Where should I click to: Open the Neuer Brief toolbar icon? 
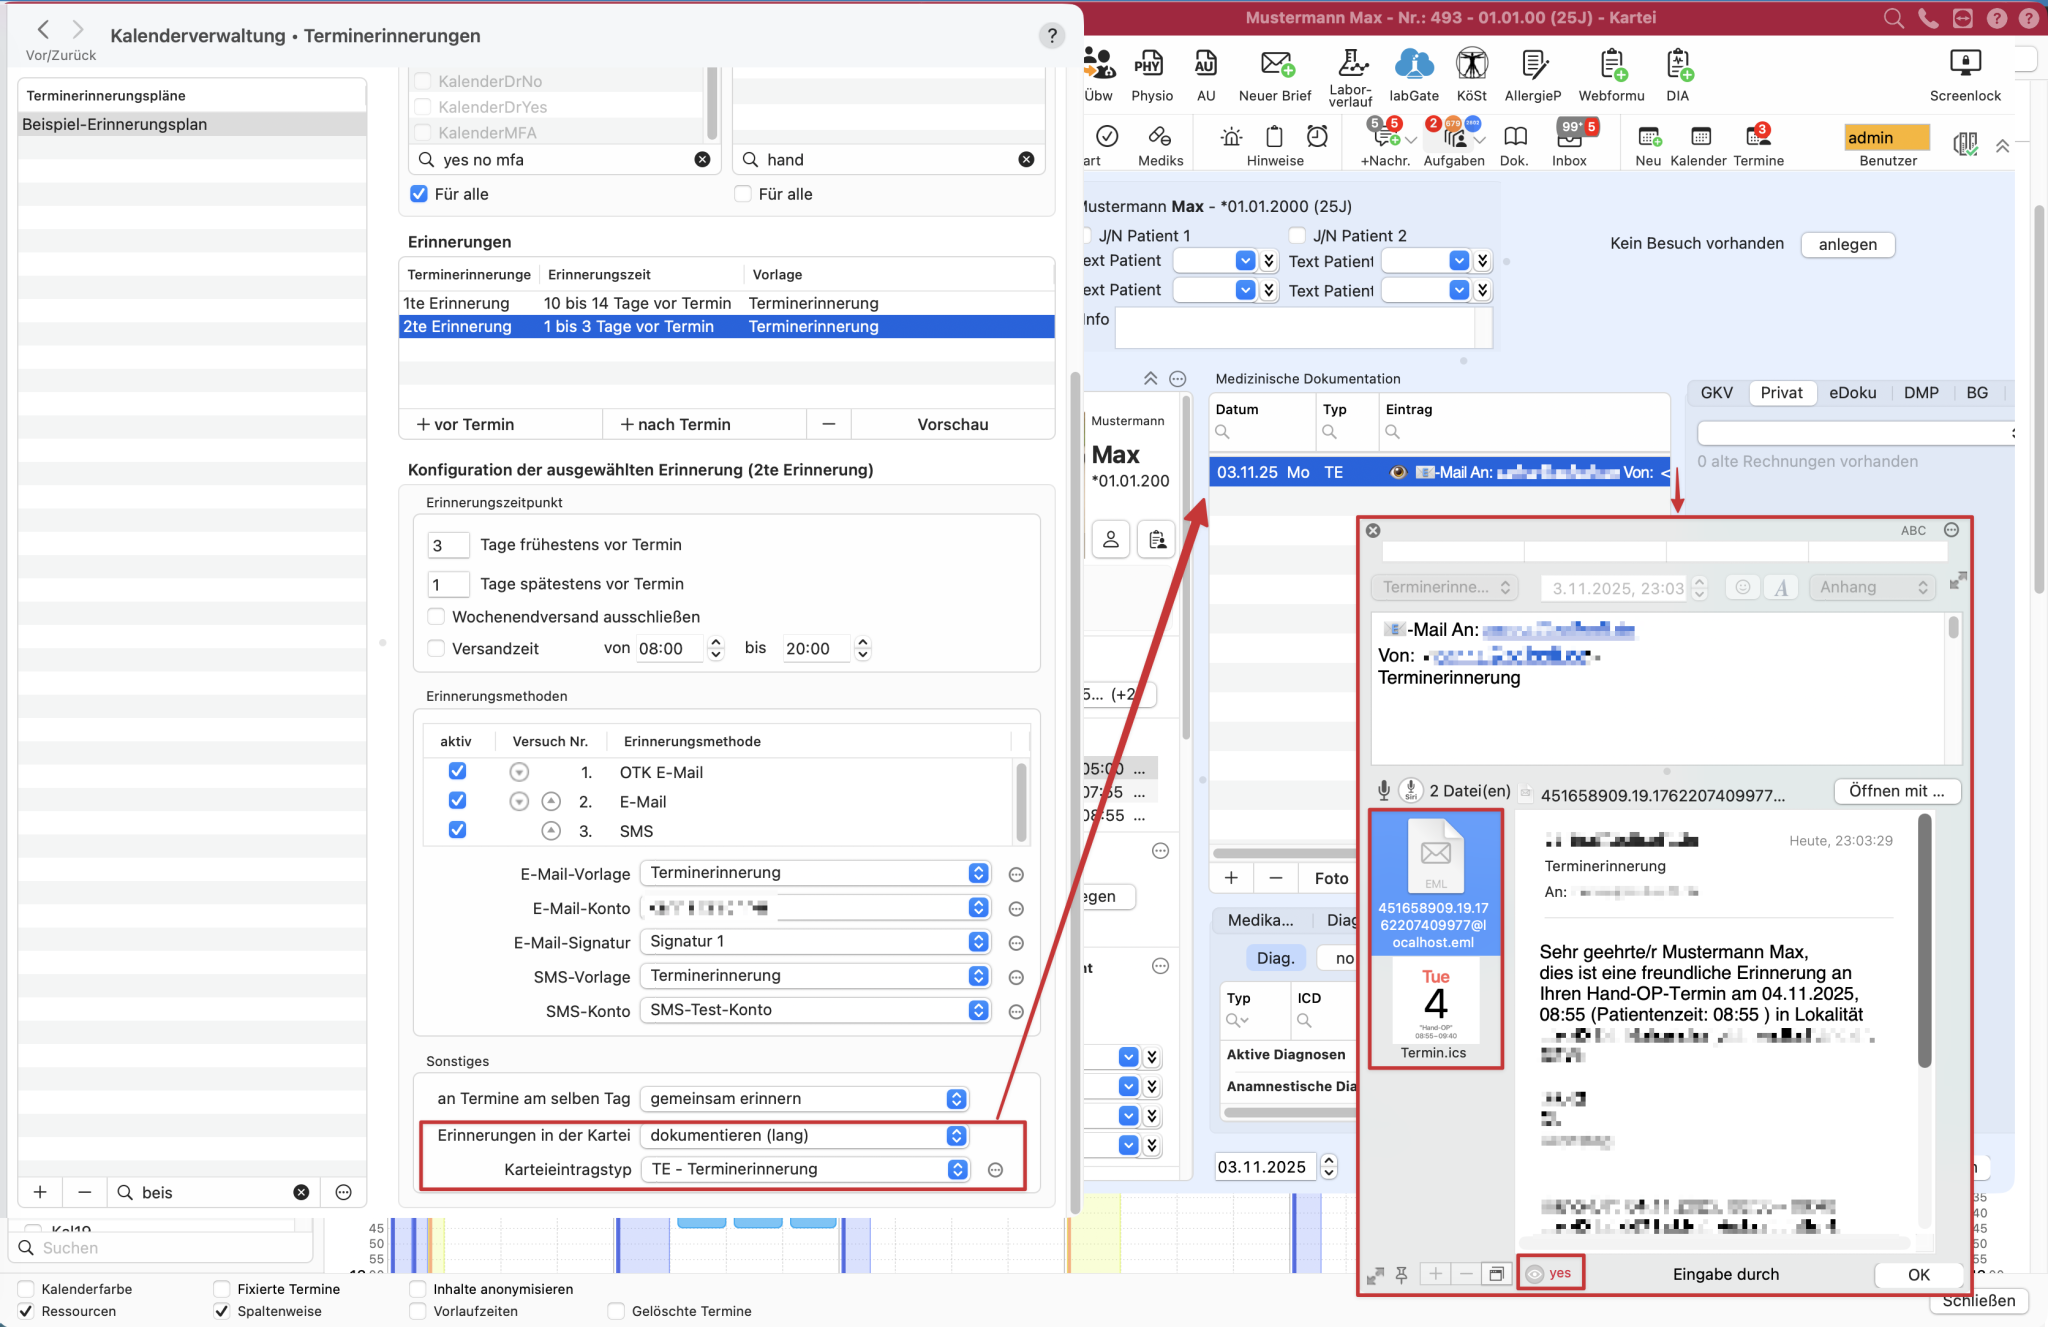(1274, 66)
